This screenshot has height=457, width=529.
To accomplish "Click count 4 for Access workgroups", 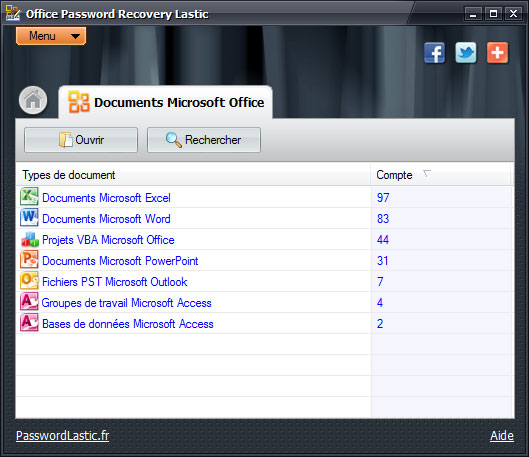I will [x=380, y=303].
